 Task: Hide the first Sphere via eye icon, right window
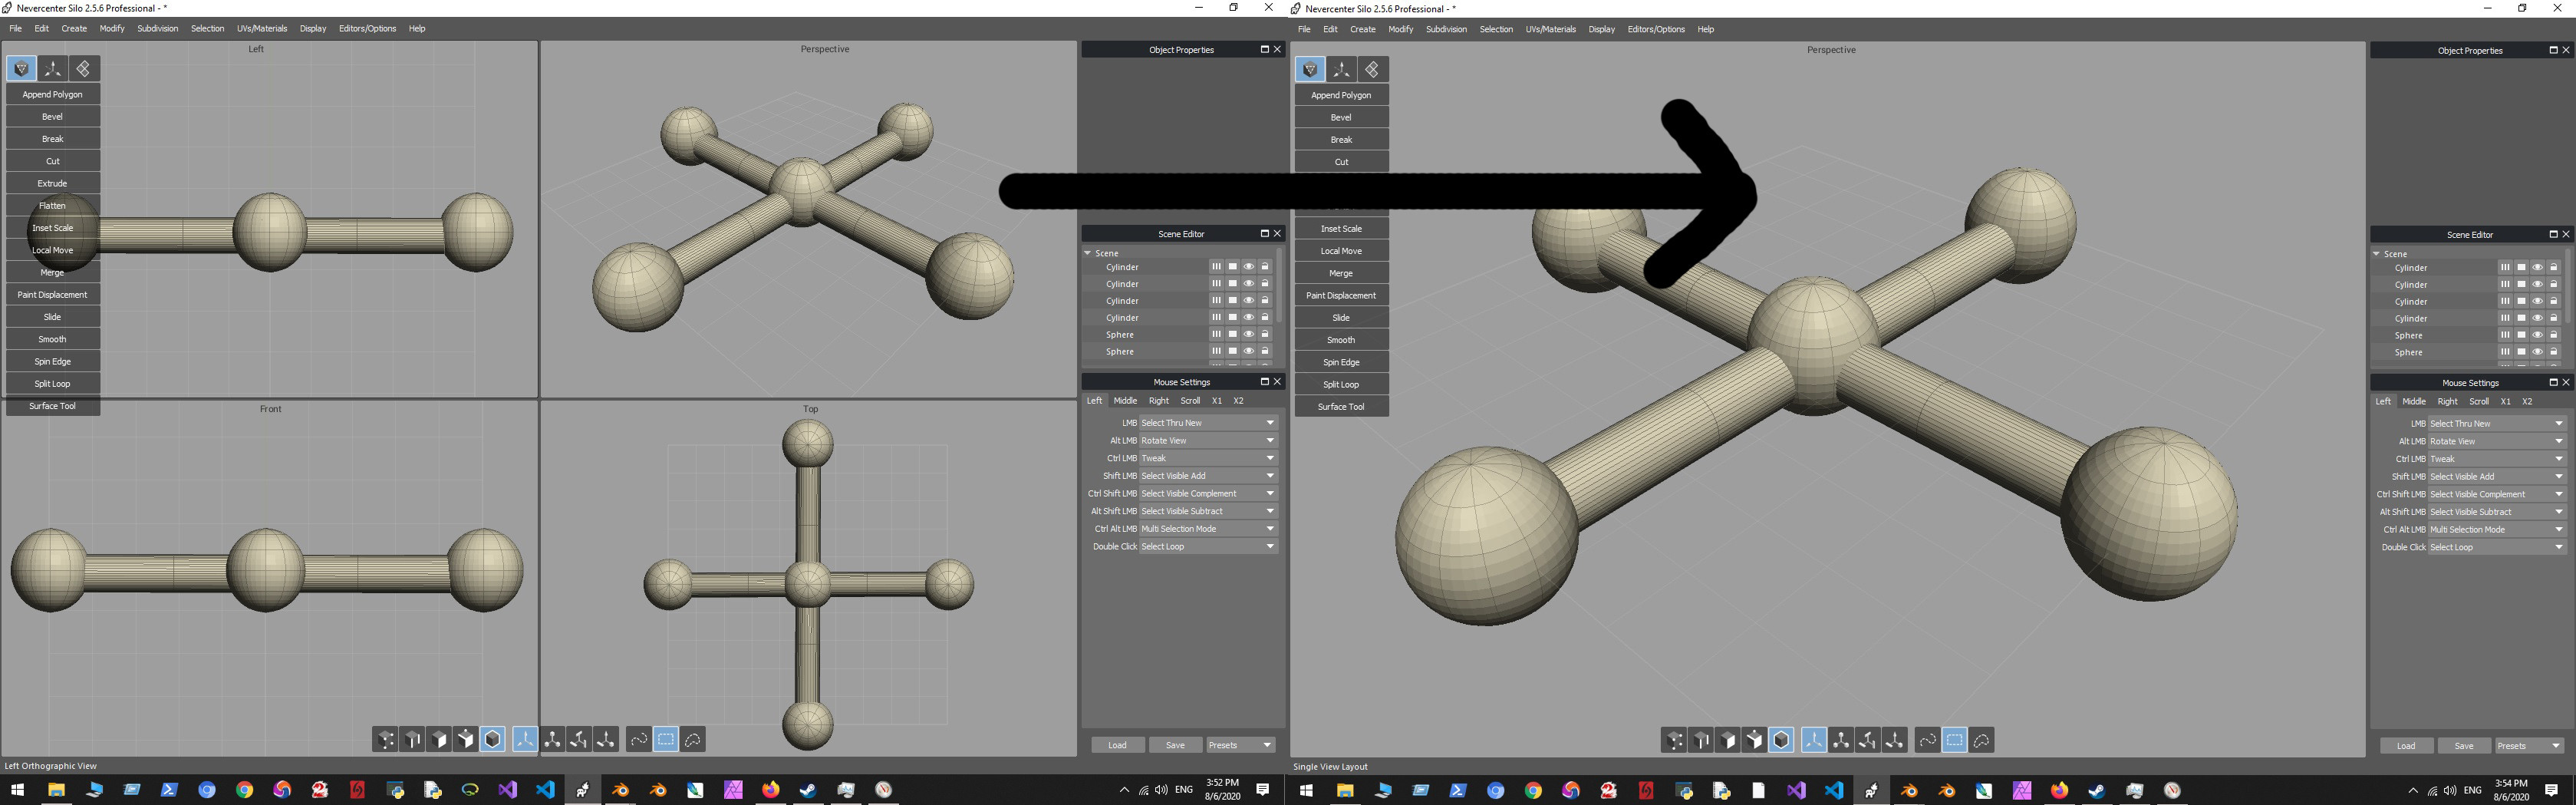click(x=2538, y=335)
